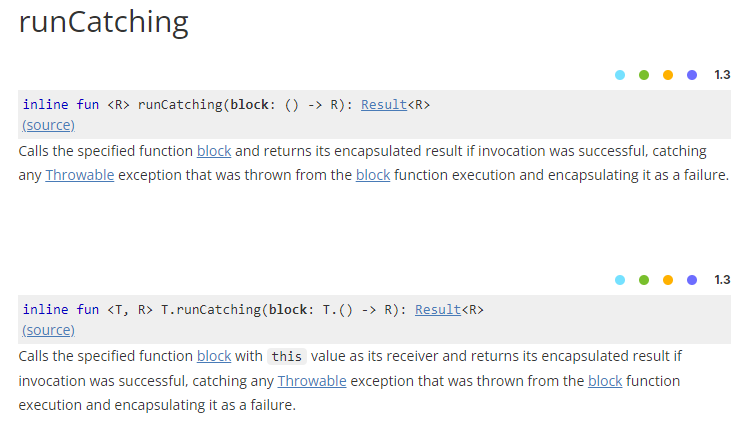Open Result link in first runCatching signature

[384, 105]
